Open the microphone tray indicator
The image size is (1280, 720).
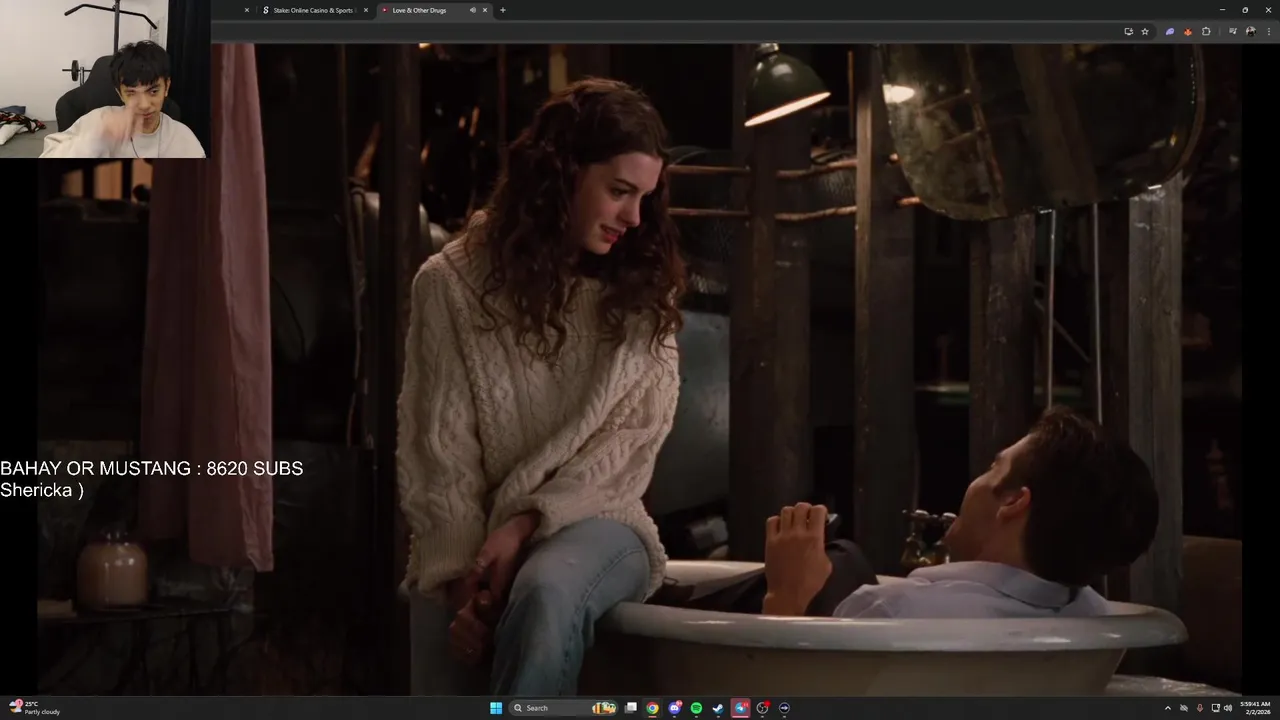[1199, 708]
